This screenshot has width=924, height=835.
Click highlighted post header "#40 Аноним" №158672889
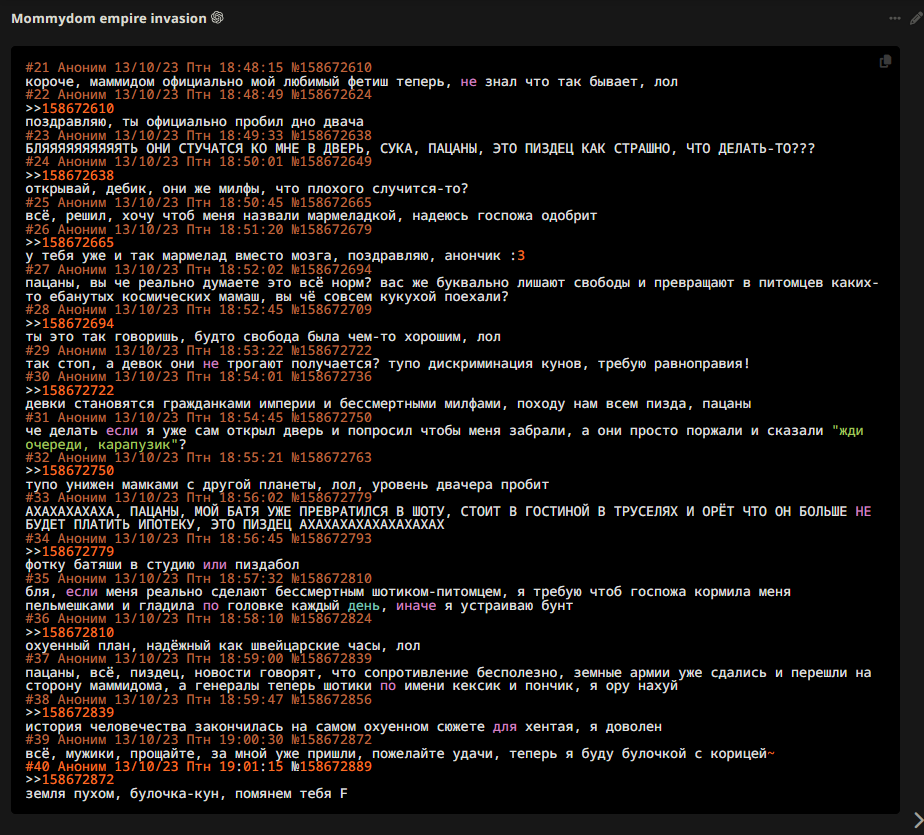(x=199, y=767)
